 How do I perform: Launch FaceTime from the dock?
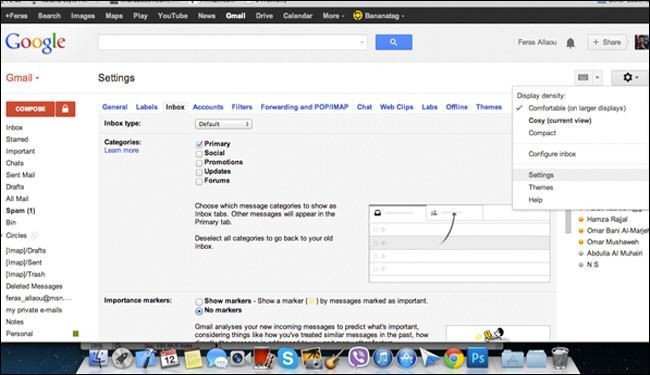click(x=240, y=358)
